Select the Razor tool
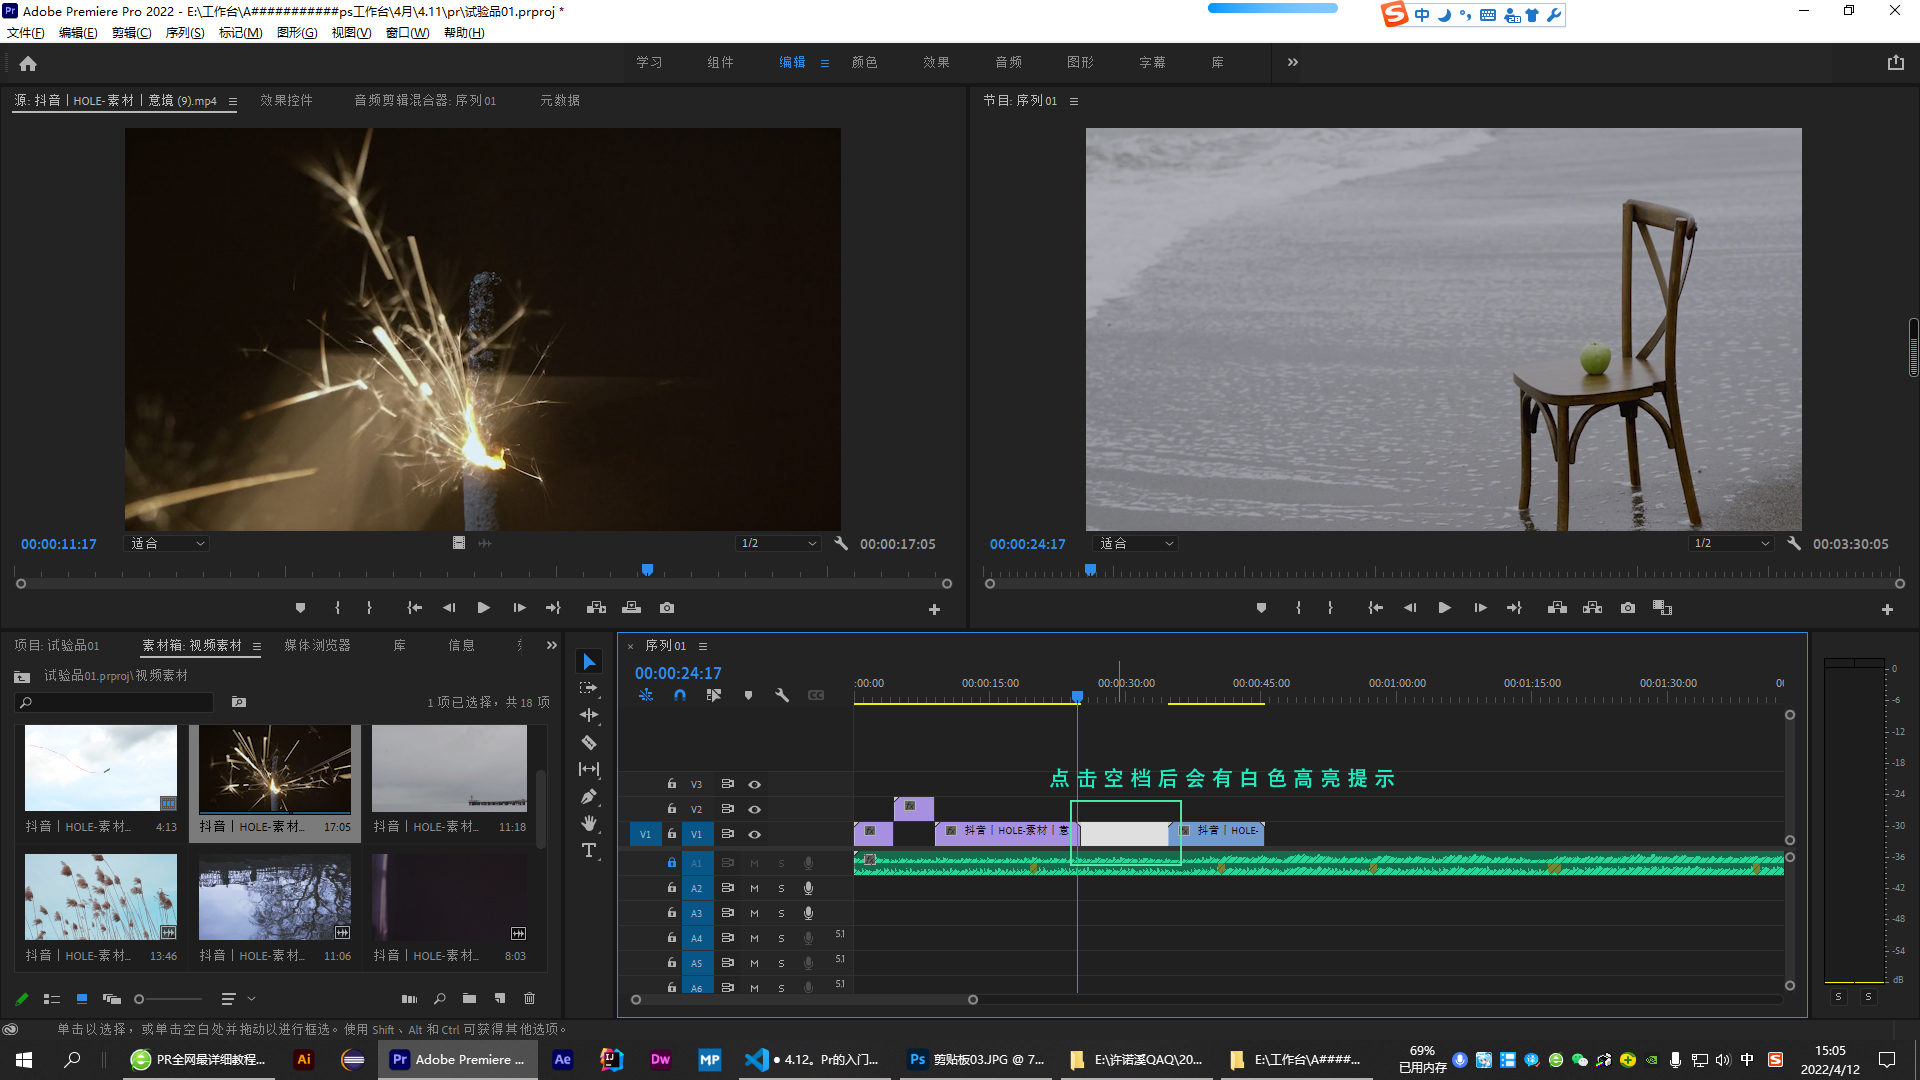The height and width of the screenshot is (1080, 1920). (x=589, y=742)
